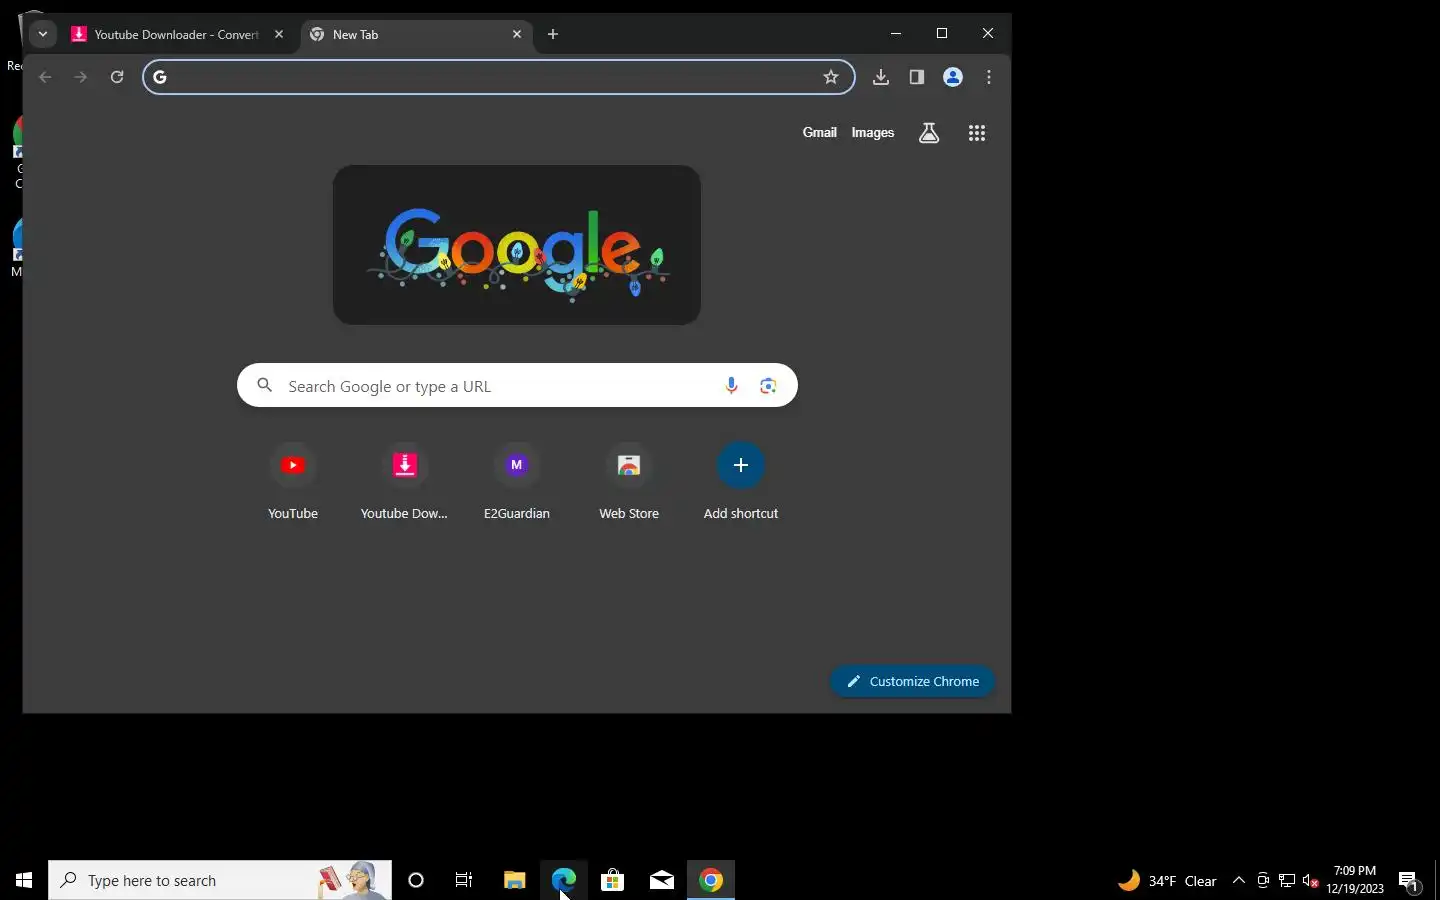
Task: Open the Youtube Downloader shortcut
Action: point(405,482)
